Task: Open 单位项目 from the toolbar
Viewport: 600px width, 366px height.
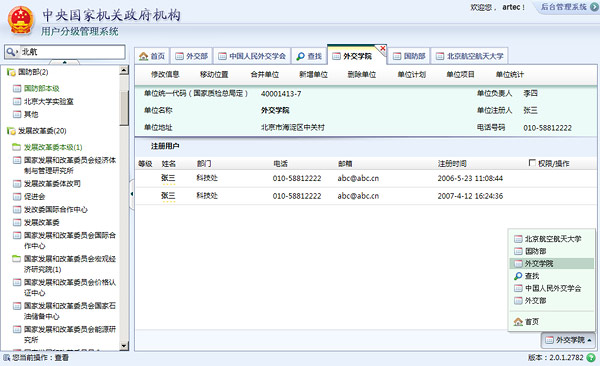Action: (x=460, y=74)
